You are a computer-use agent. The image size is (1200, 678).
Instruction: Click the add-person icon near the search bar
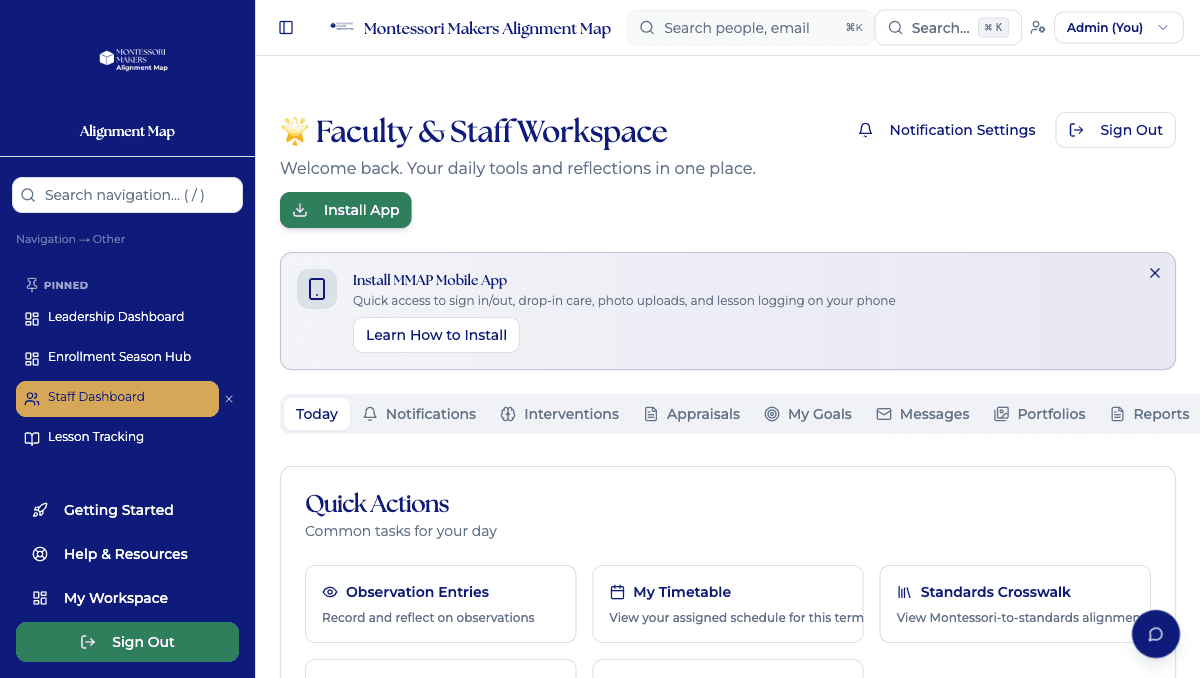(1038, 27)
